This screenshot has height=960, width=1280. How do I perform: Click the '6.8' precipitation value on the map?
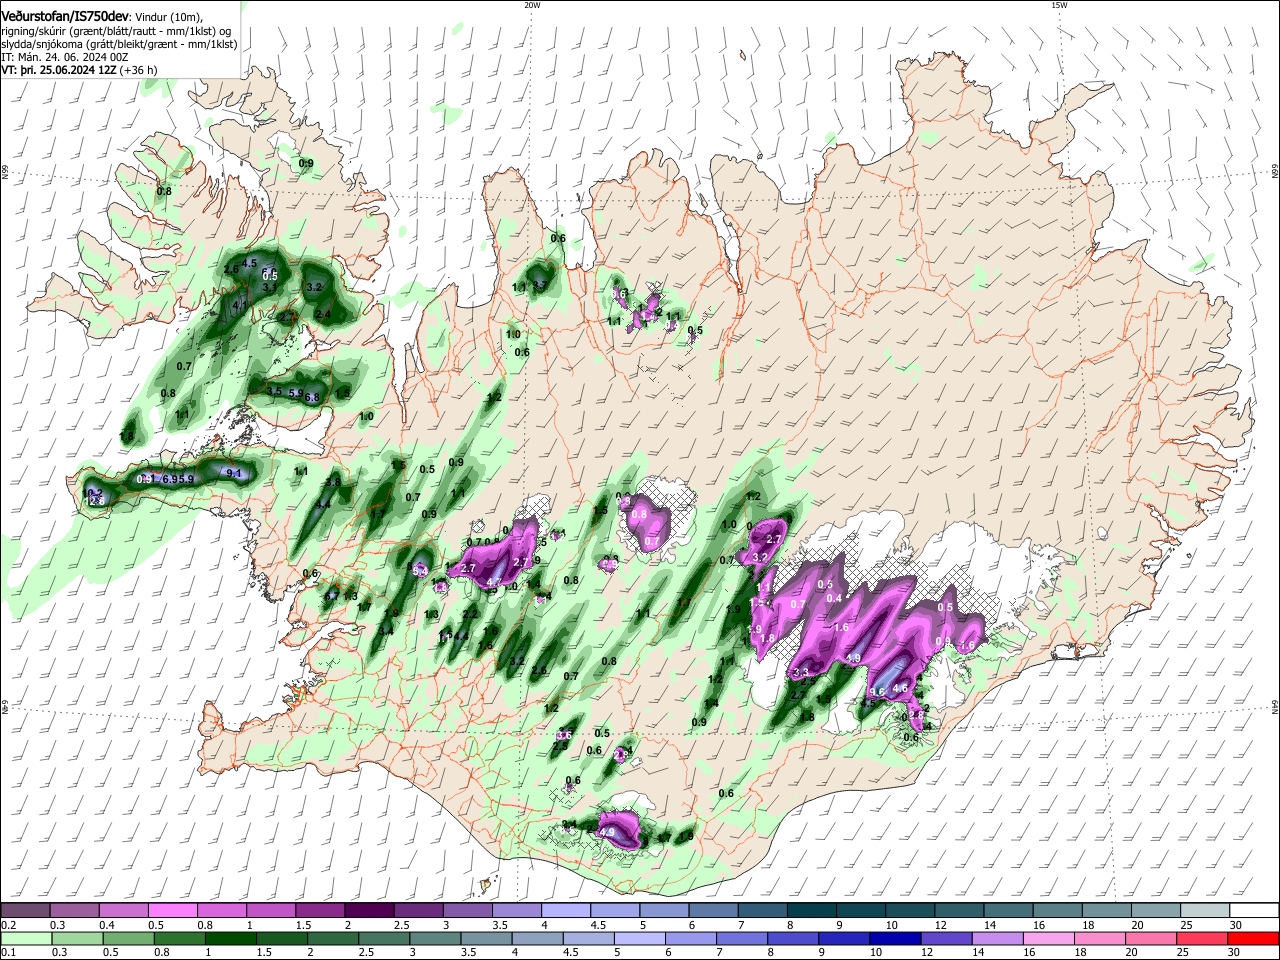pos(312,397)
